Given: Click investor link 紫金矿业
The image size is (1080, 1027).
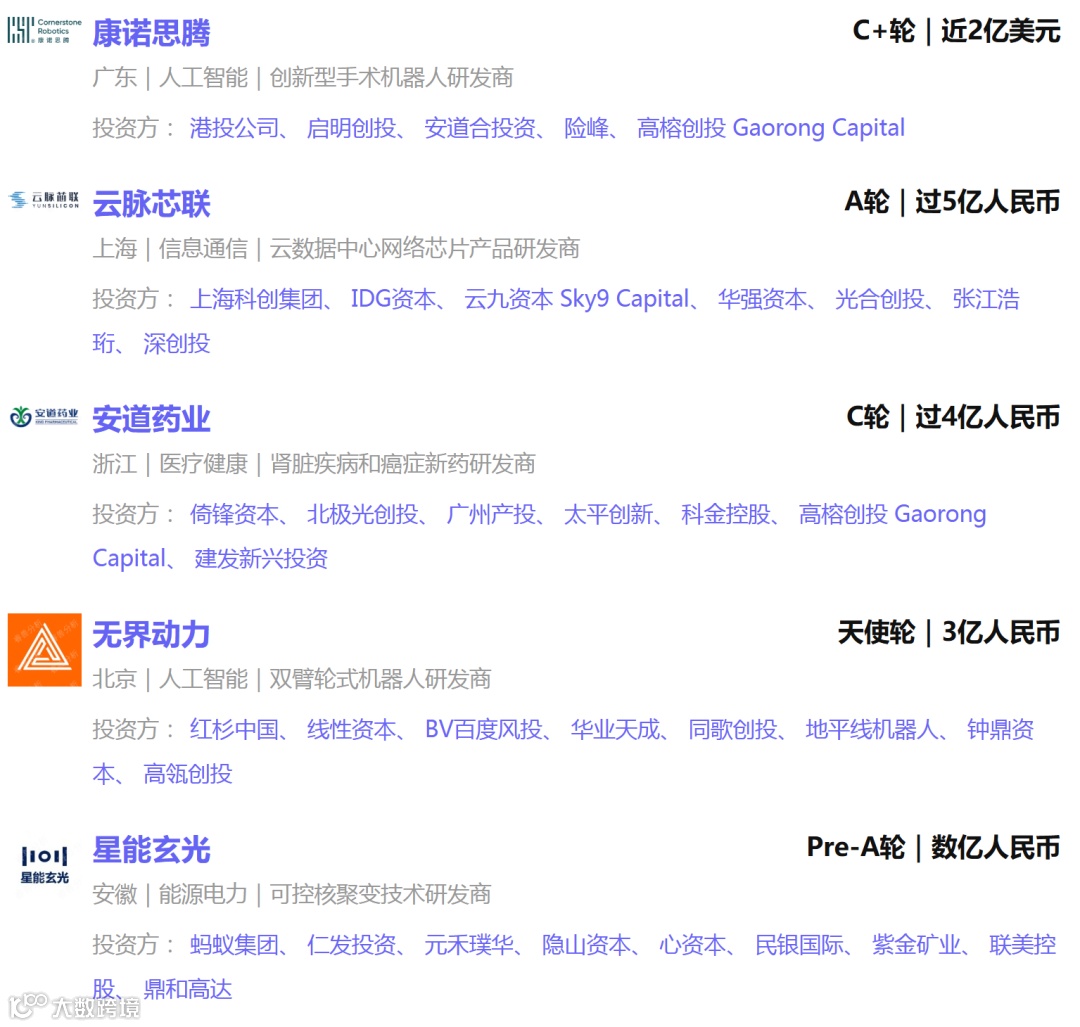Looking at the screenshot, I should tap(916, 945).
